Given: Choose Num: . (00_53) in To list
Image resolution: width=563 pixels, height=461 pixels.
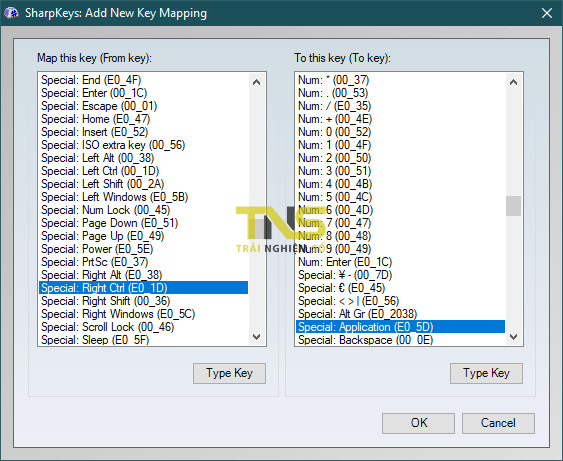Looking at the screenshot, I should (x=400, y=93).
